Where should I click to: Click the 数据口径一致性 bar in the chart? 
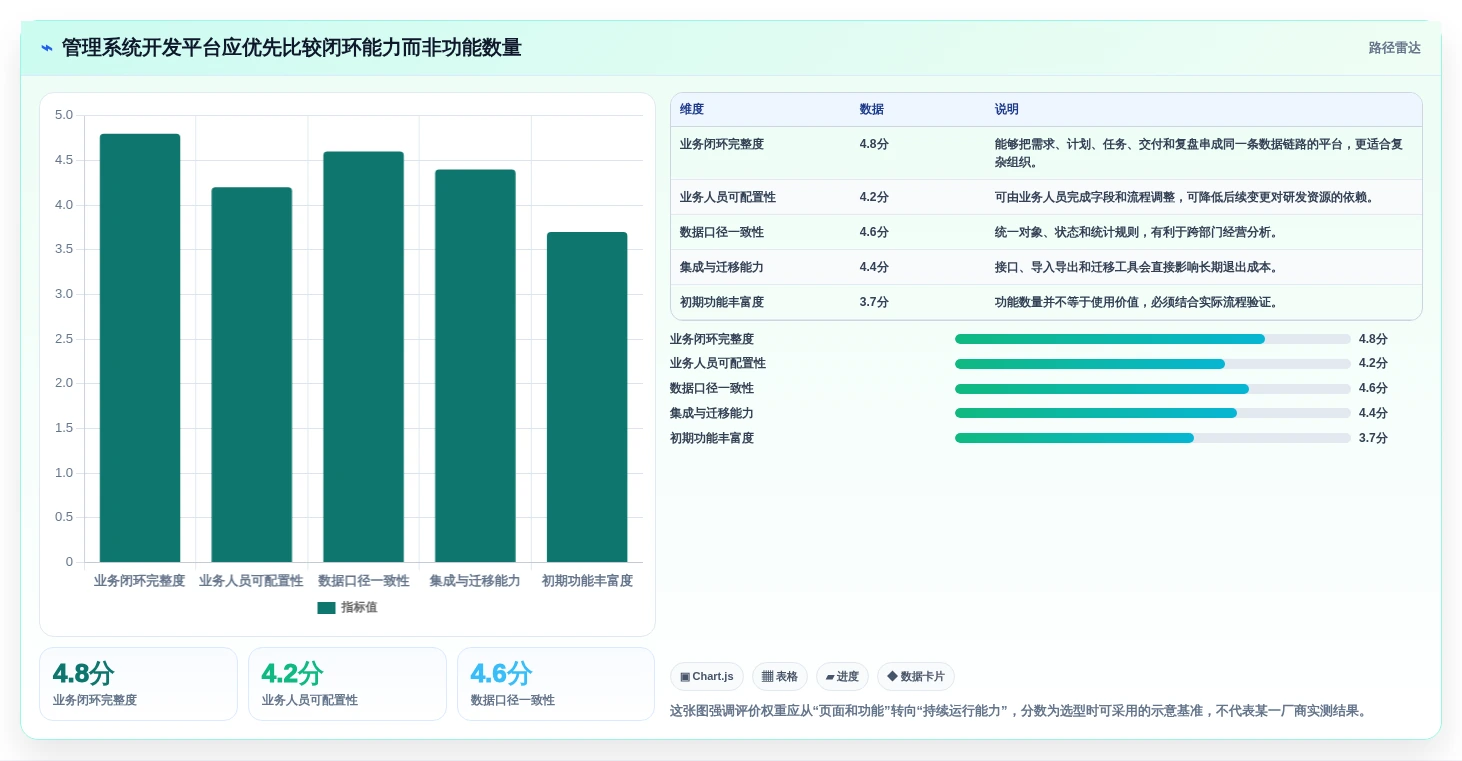(x=363, y=357)
